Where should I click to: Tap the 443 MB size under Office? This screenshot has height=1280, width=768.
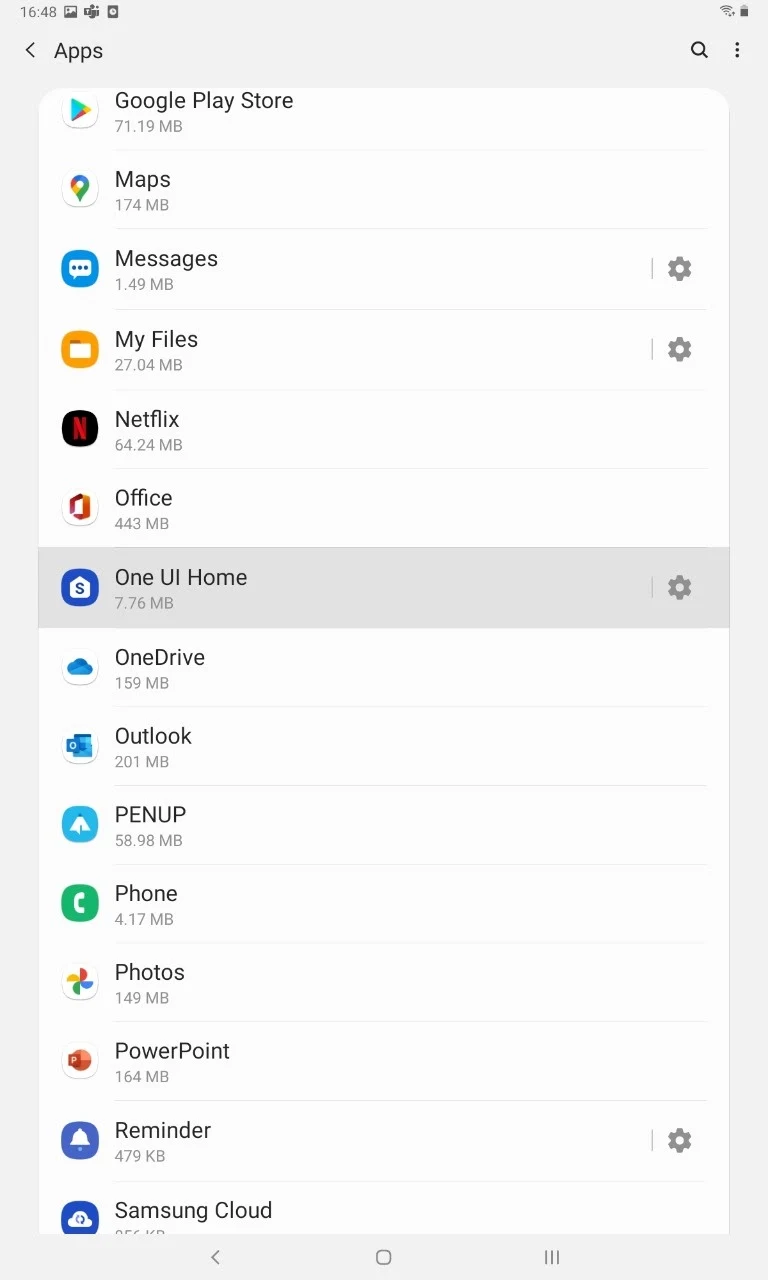pyautogui.click(x=142, y=524)
